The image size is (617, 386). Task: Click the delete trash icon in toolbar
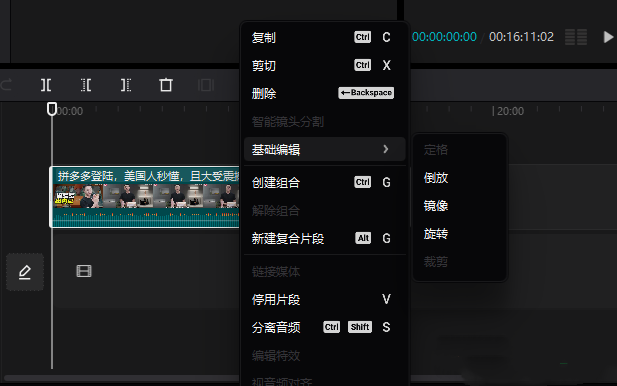click(x=166, y=85)
